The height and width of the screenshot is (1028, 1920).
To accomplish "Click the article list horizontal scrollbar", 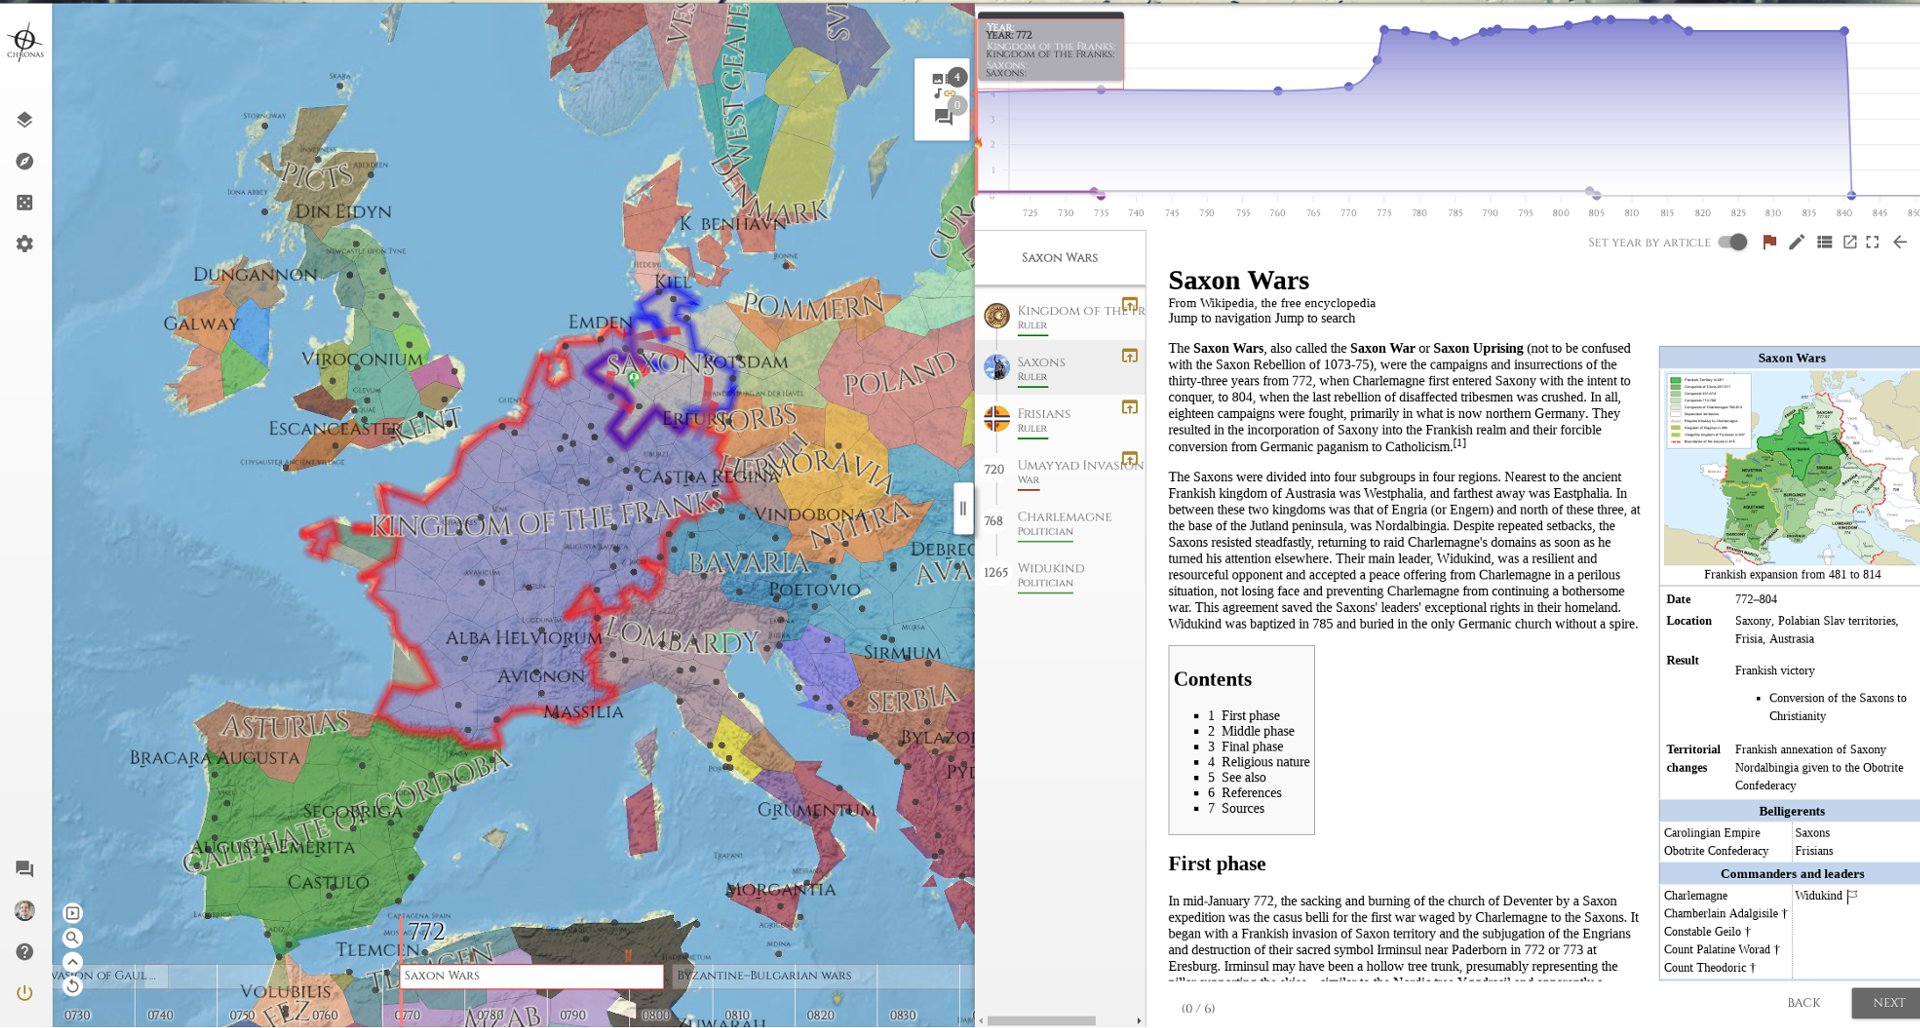I will pyautogui.click(x=1041, y=1021).
